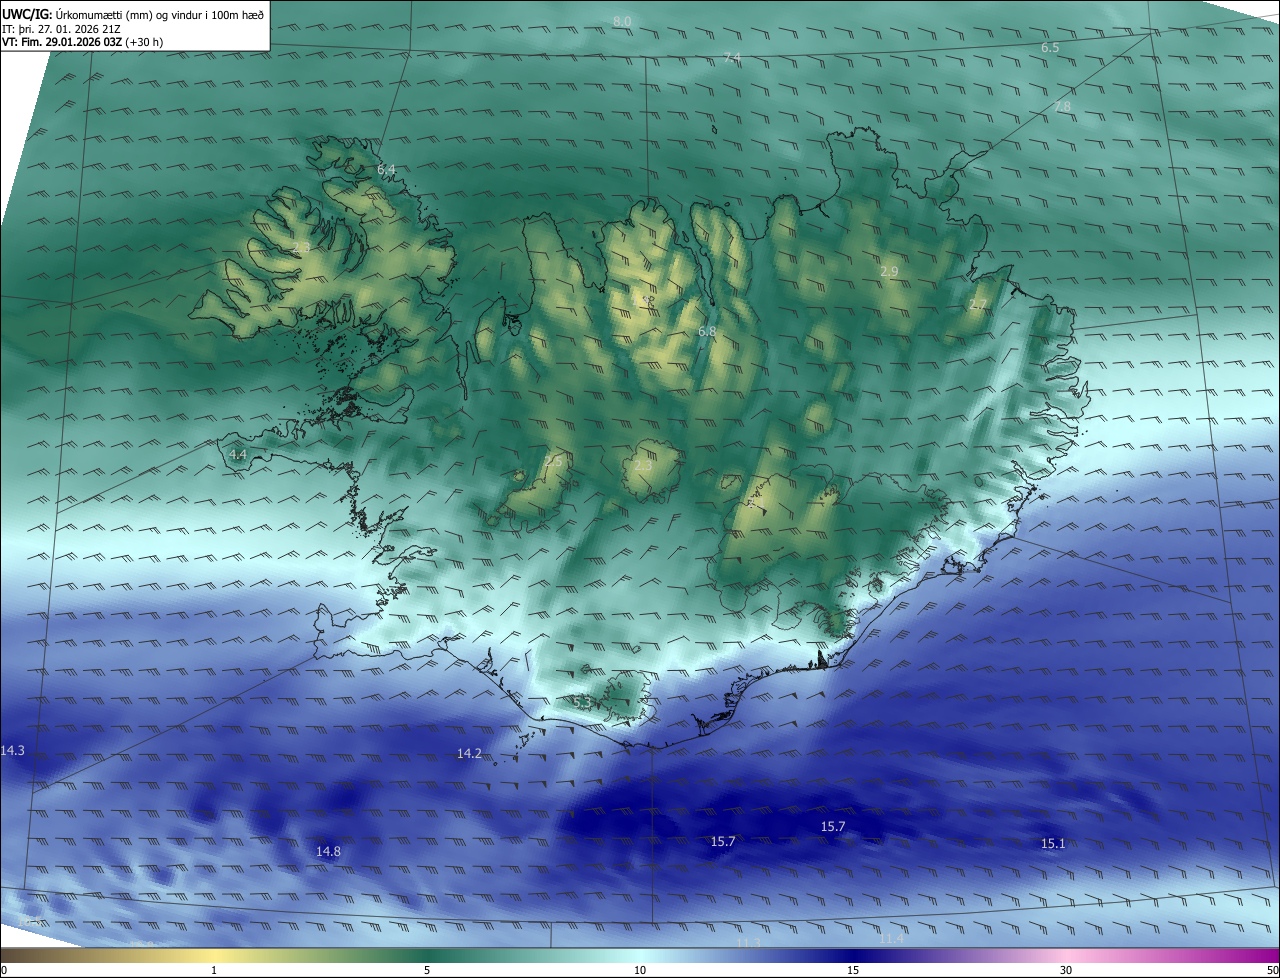Click the 6.4 value label near the Westfjords tip

[x=386, y=170]
